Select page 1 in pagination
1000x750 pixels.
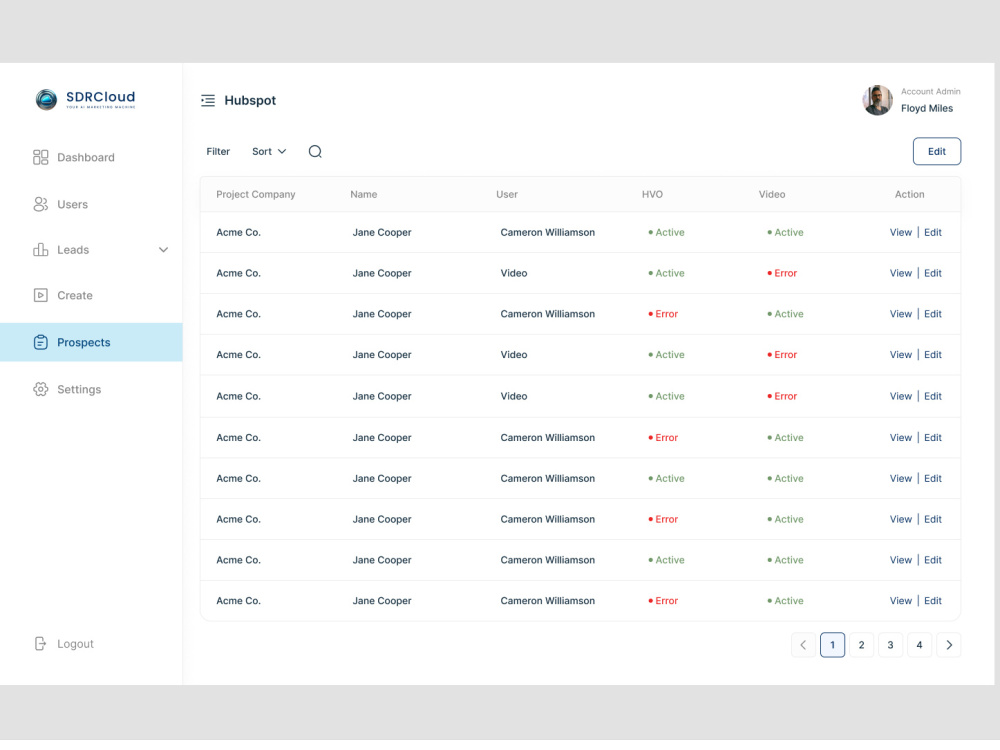(832, 645)
